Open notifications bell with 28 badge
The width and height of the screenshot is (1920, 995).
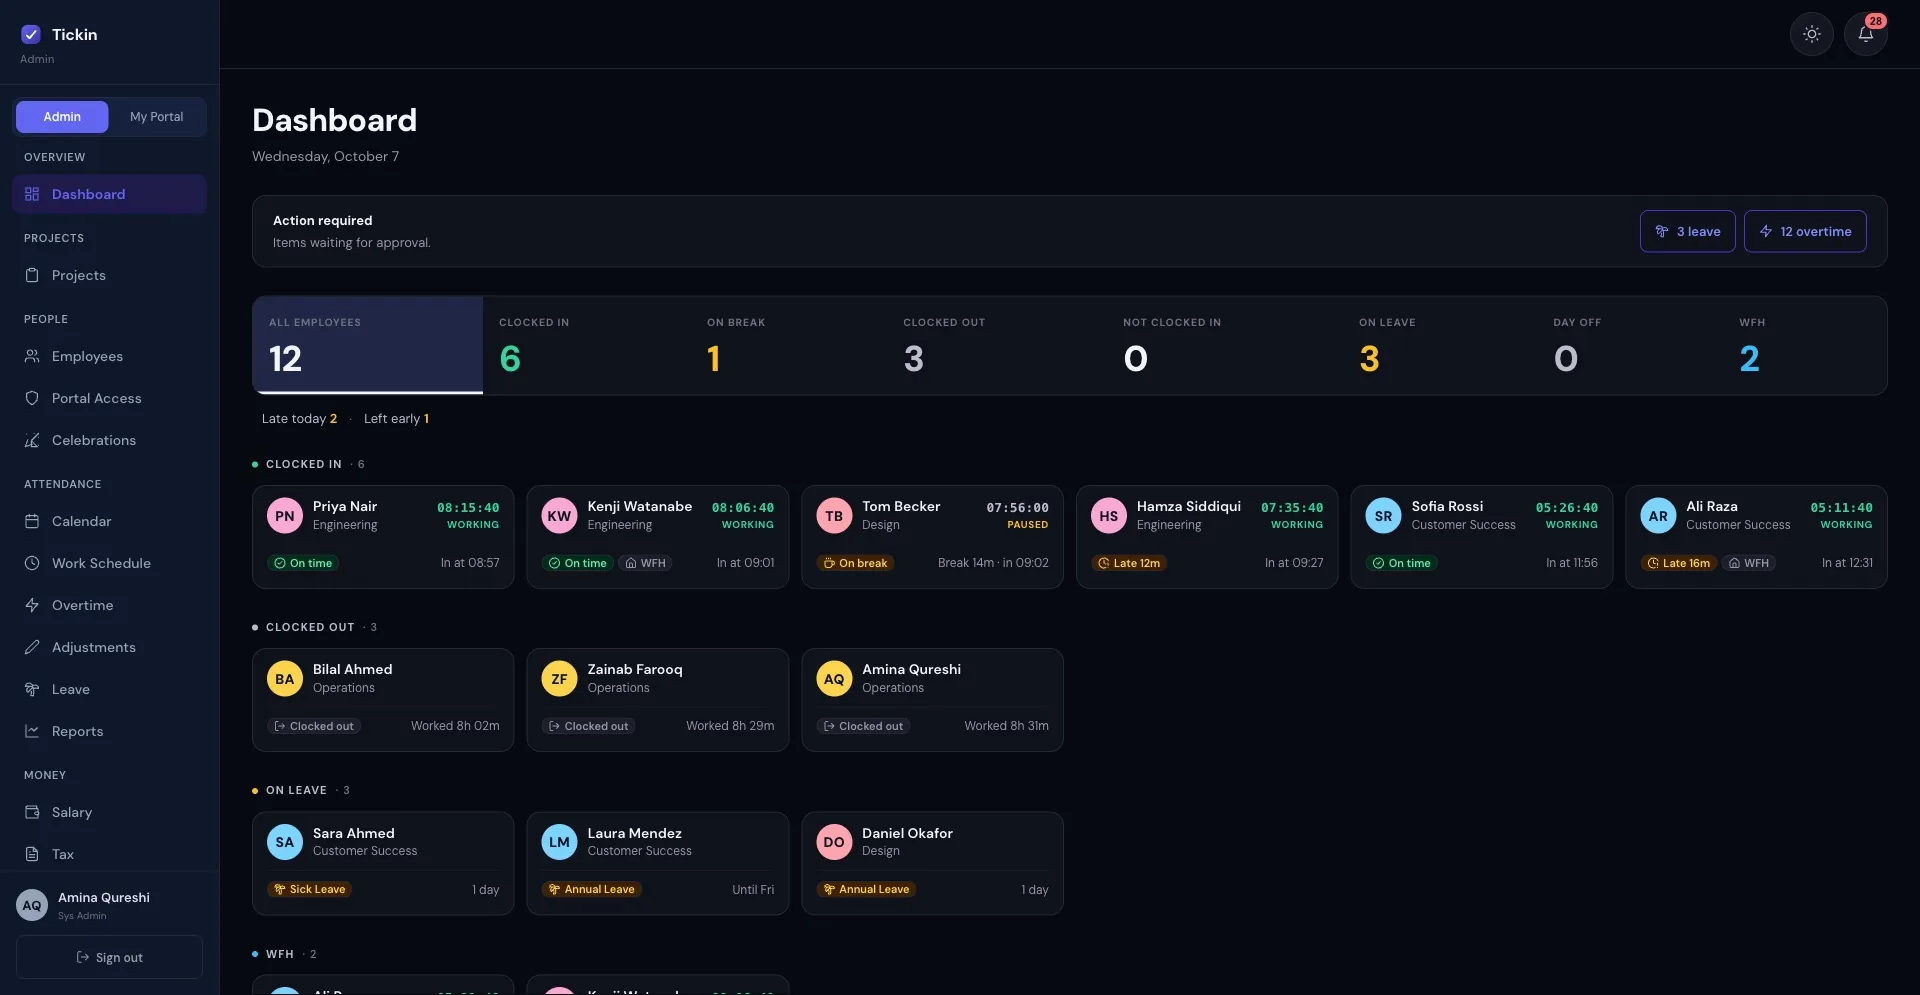coord(1865,34)
